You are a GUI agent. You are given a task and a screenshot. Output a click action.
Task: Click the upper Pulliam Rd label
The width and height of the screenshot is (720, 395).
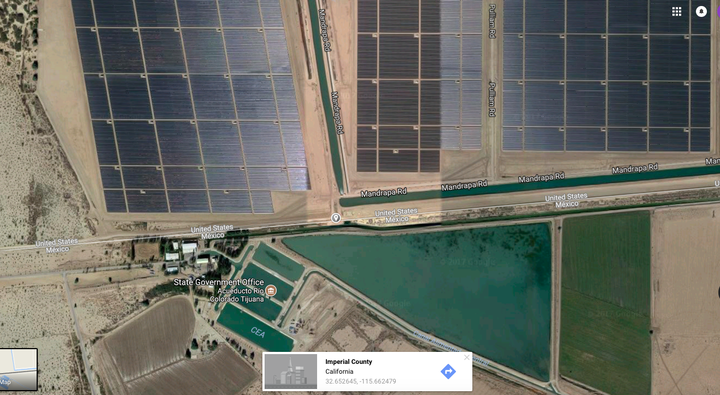tap(492, 21)
